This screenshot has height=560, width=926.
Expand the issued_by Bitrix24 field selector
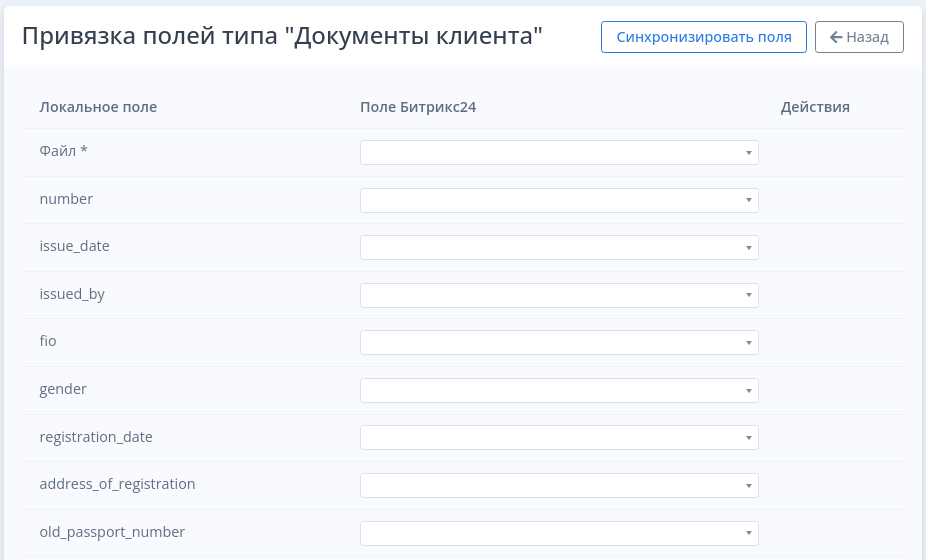558,295
